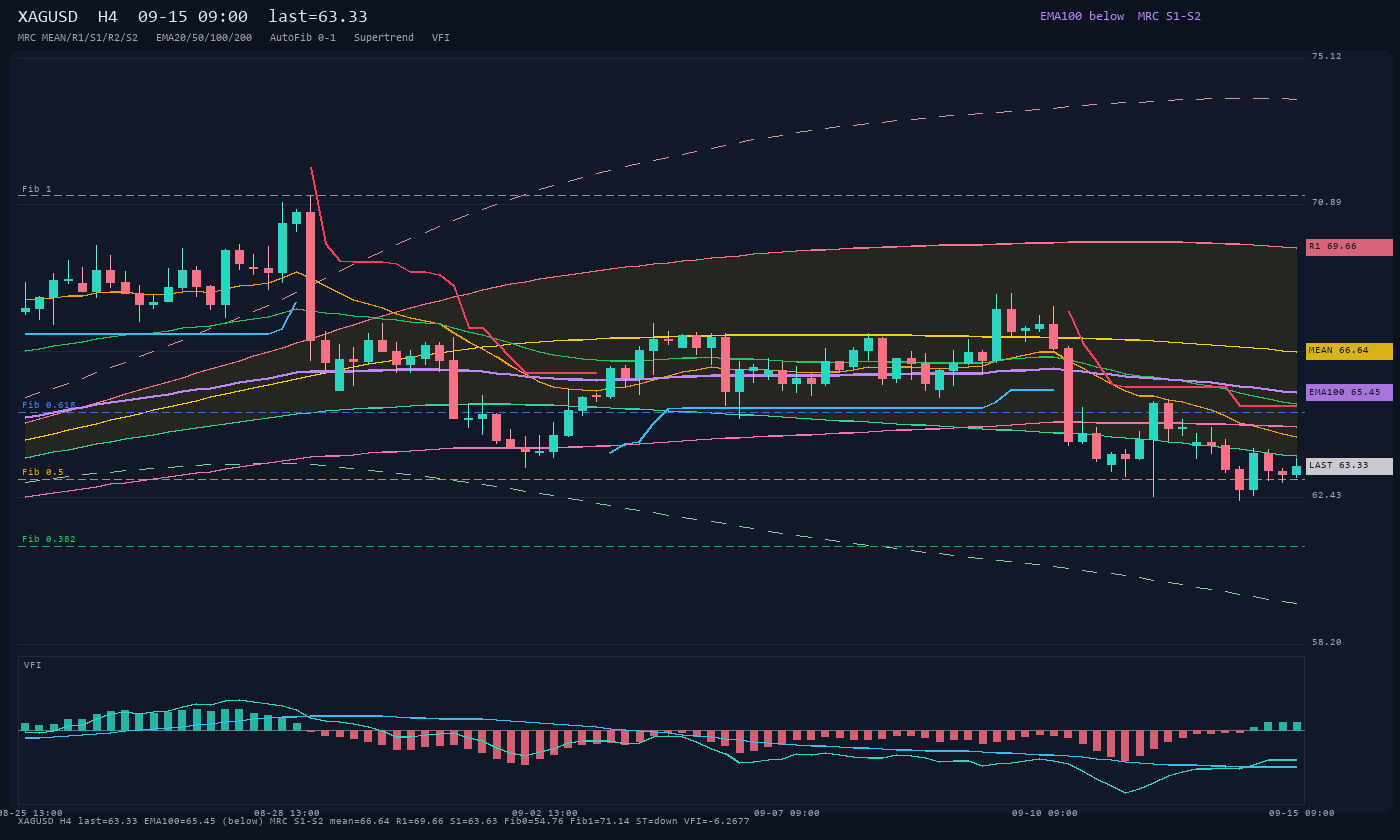Click the MRC MEAN/R1/S1/R2/S2 legend entry
Screen dimensions: 1400x840
pos(78,38)
